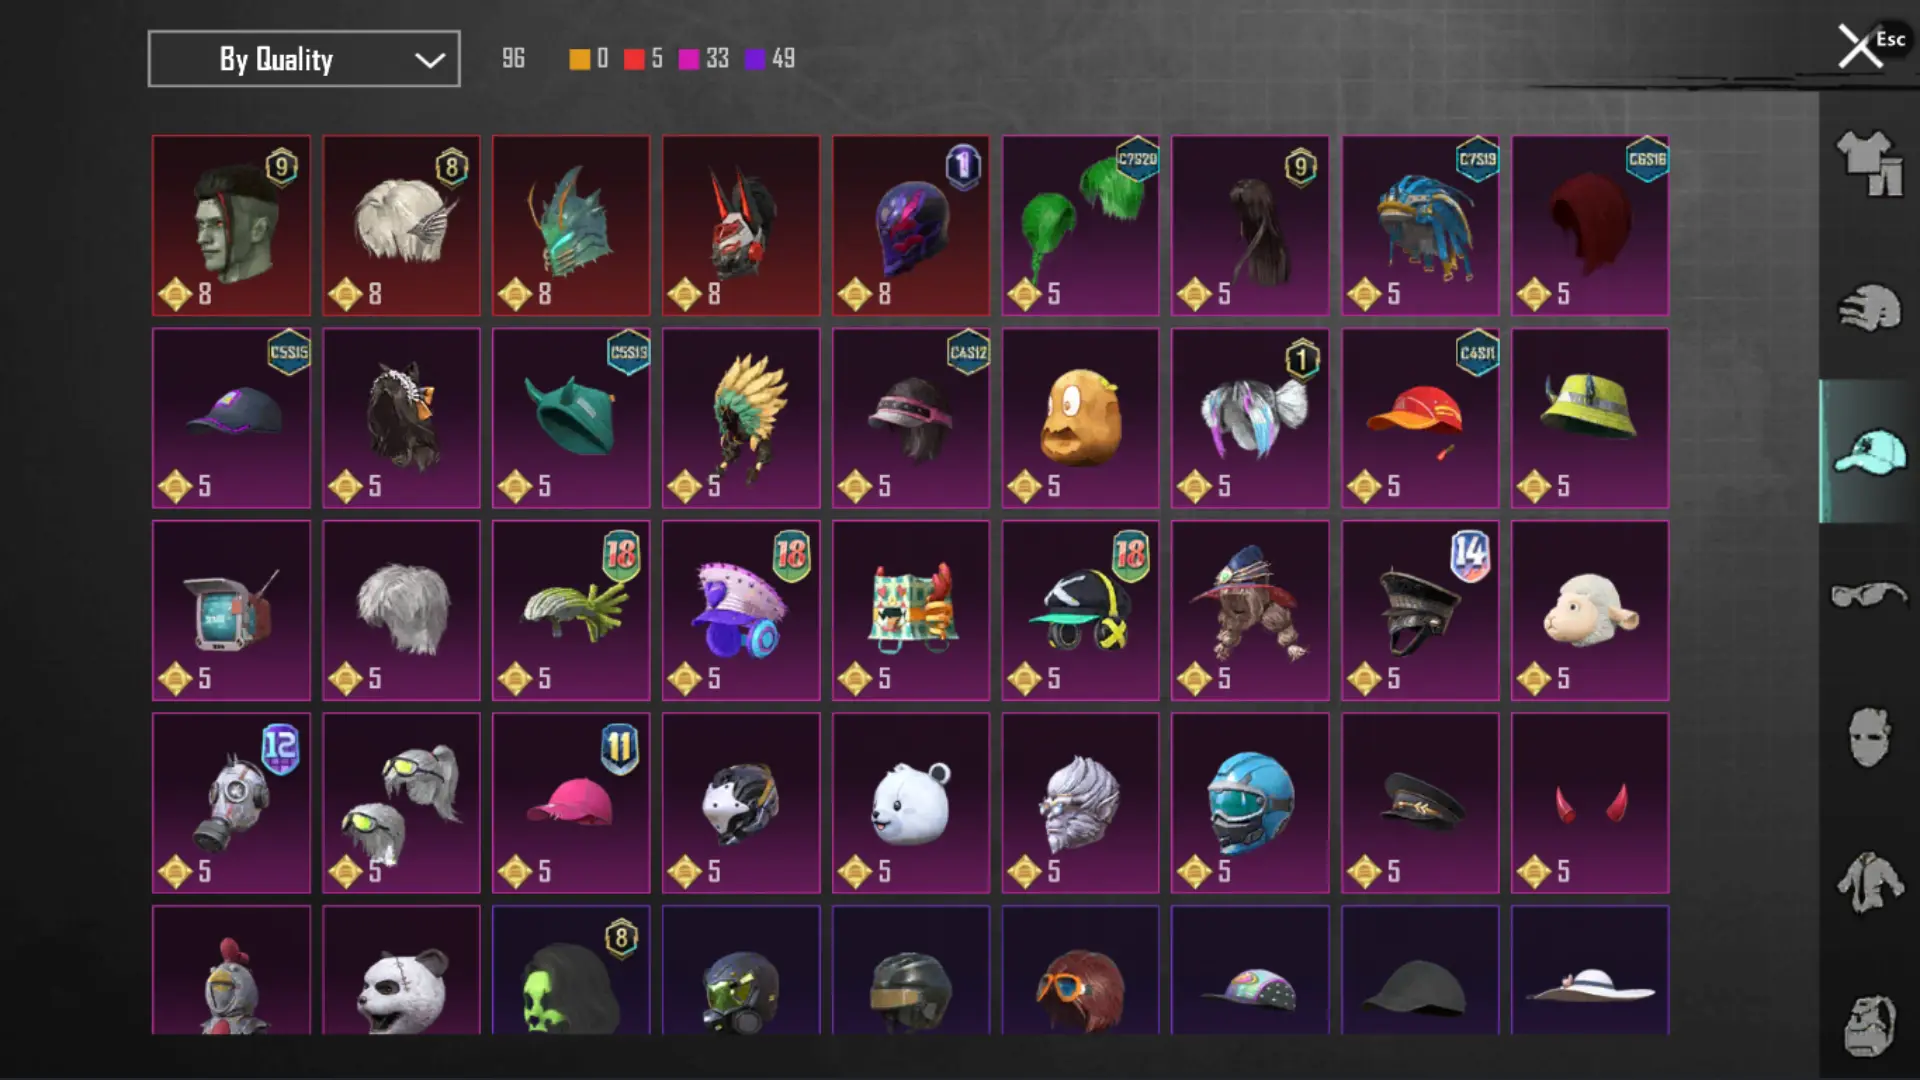This screenshot has width=1920, height=1080.
Task: Filter by the red quality swatch
Action: [633, 59]
